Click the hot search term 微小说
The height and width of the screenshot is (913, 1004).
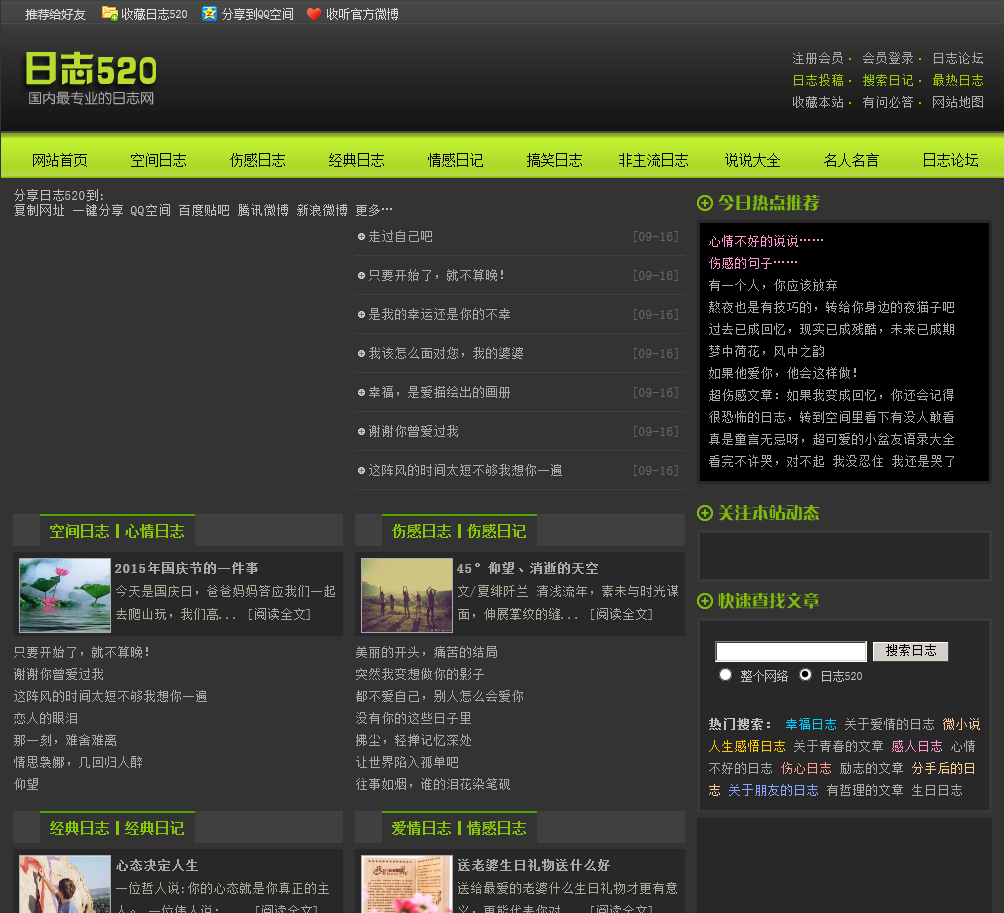[961, 724]
